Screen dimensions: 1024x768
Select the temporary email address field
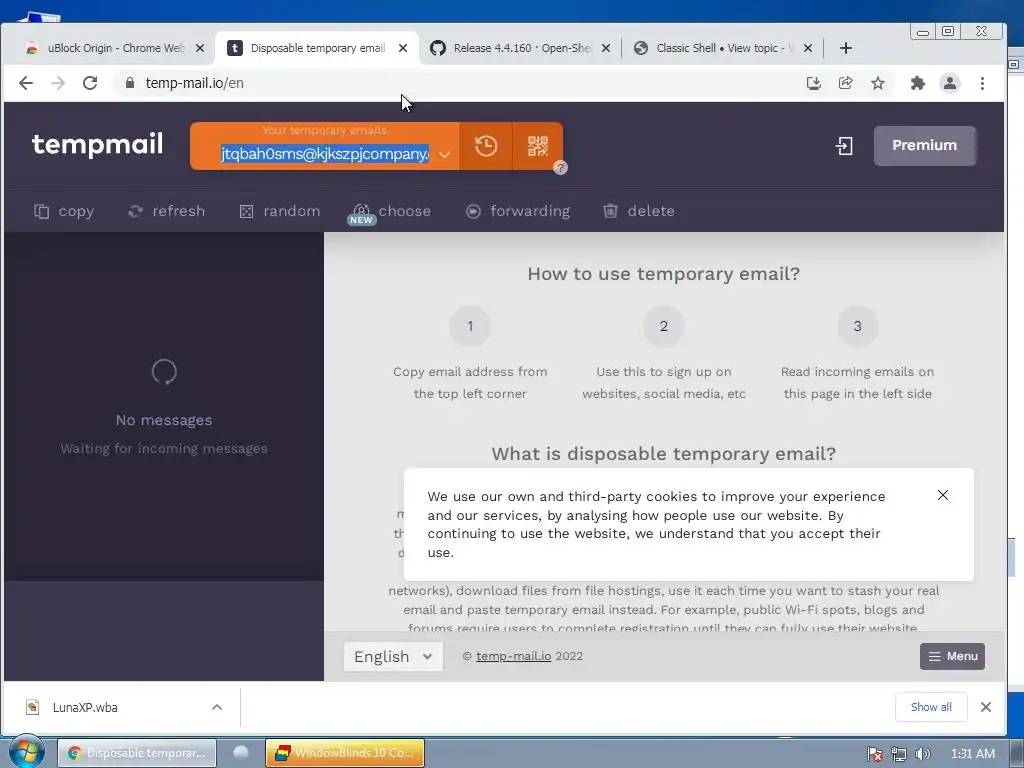pyautogui.click(x=325, y=154)
